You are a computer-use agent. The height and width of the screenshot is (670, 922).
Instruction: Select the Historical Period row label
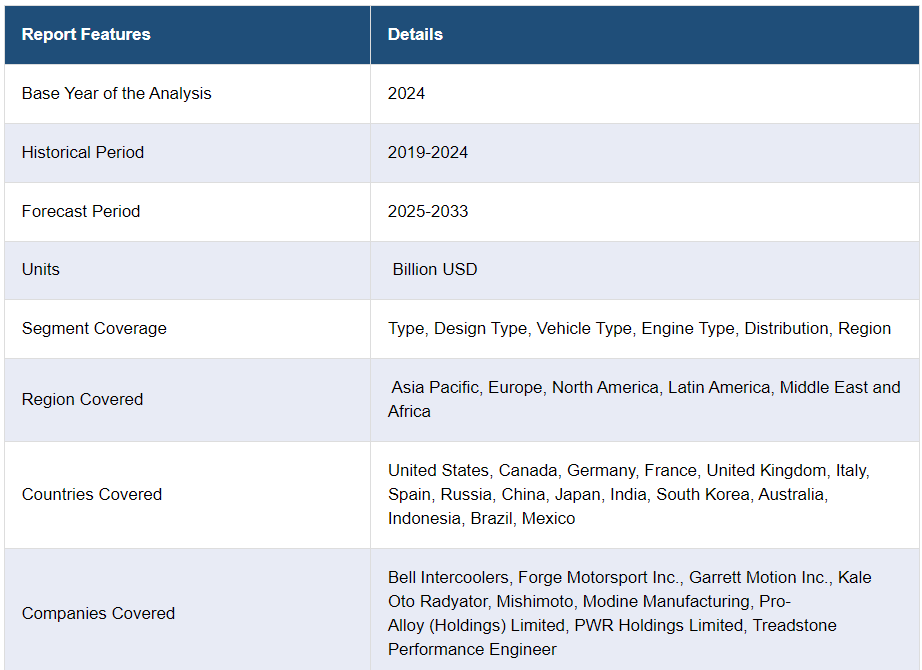[x=83, y=152]
